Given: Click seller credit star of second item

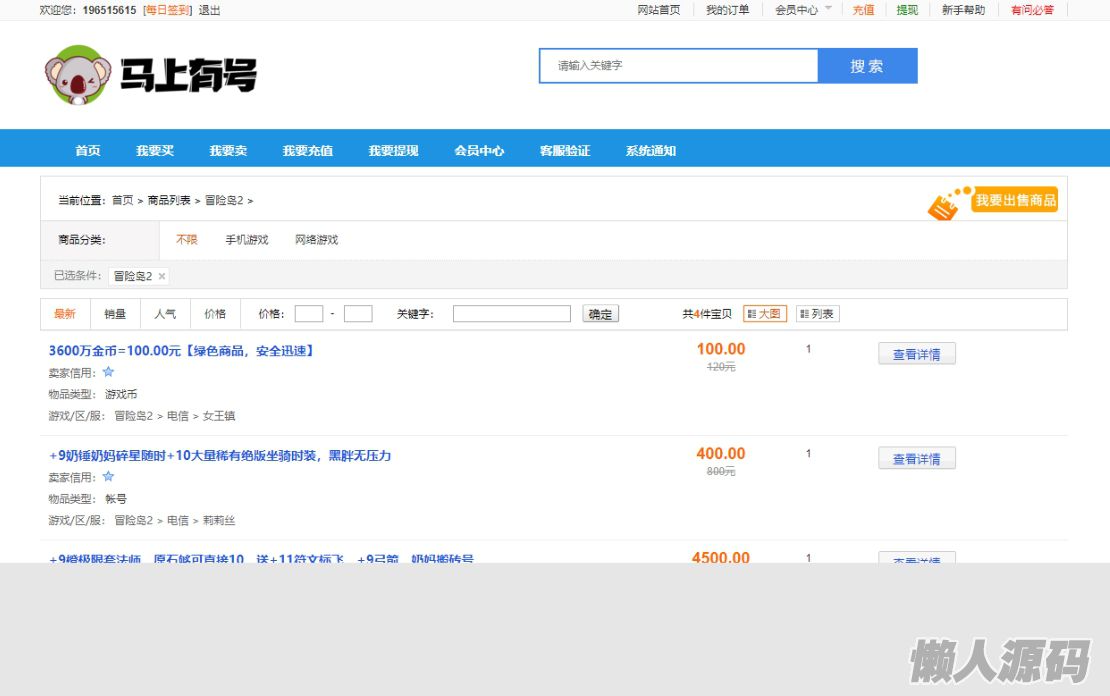Looking at the screenshot, I should click(x=108, y=477).
